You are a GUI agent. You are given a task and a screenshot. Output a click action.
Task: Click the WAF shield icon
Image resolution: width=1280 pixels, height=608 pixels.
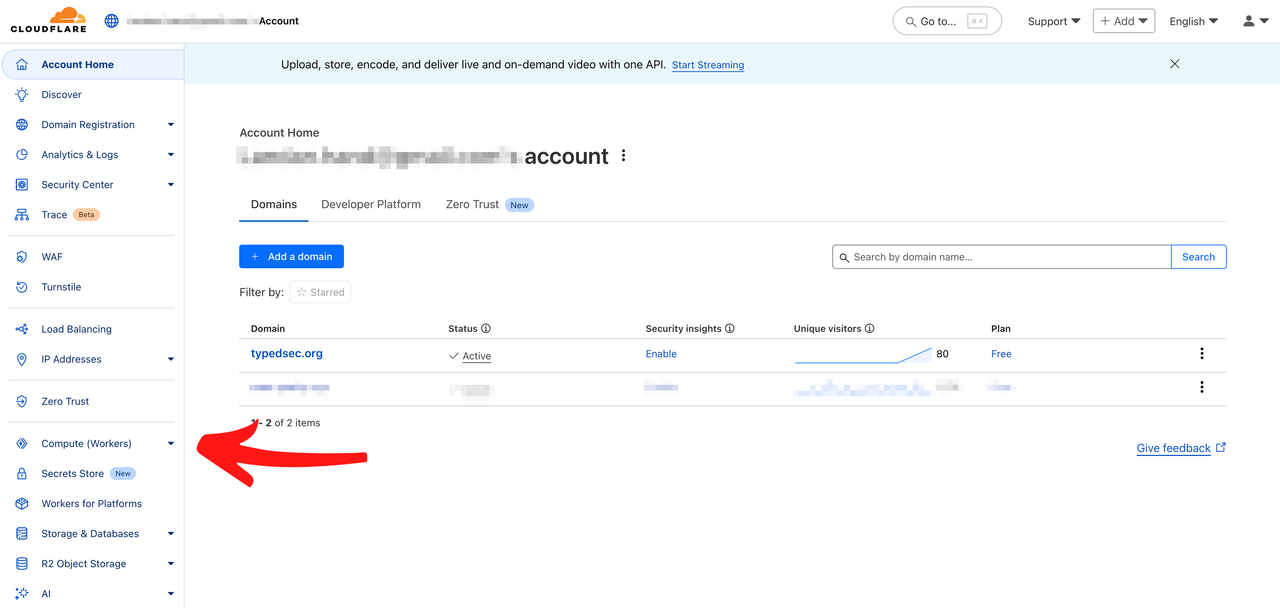pos(22,257)
